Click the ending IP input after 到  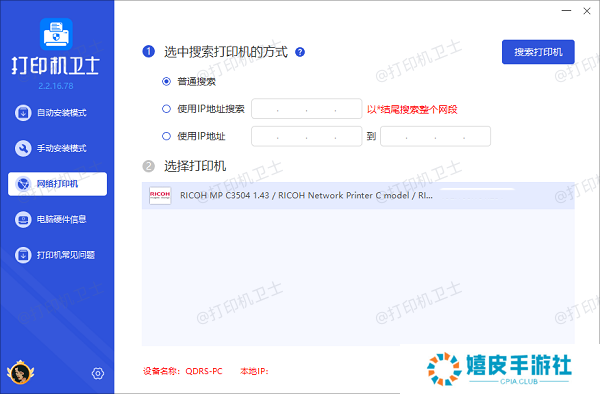click(x=435, y=136)
